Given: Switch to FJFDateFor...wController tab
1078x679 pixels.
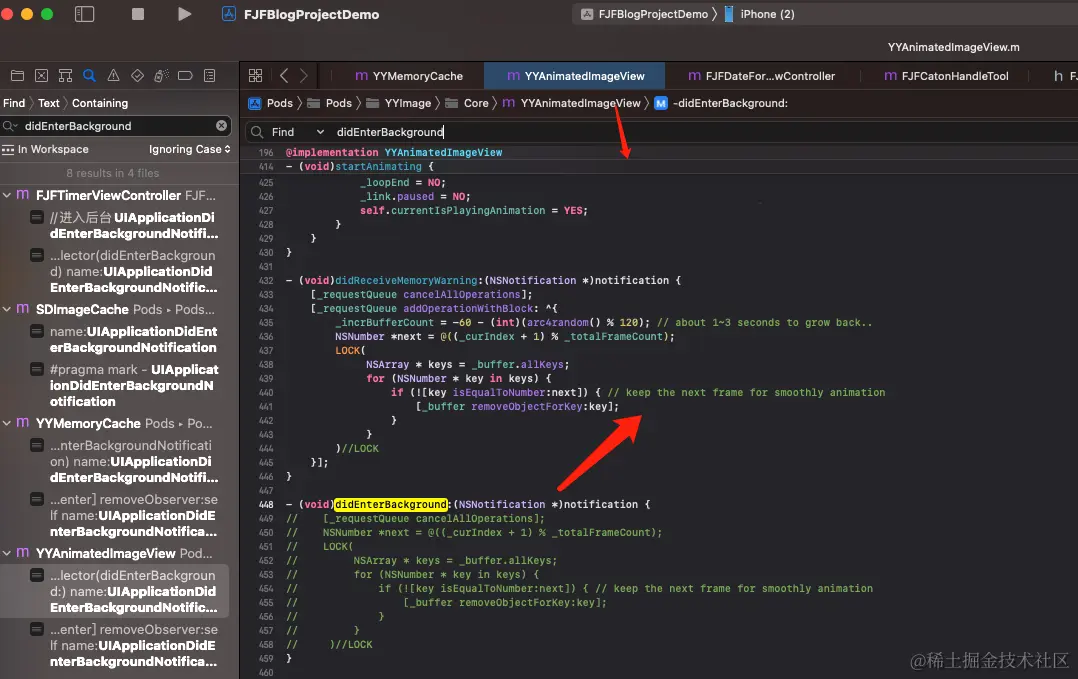Looking at the screenshot, I should [762, 76].
